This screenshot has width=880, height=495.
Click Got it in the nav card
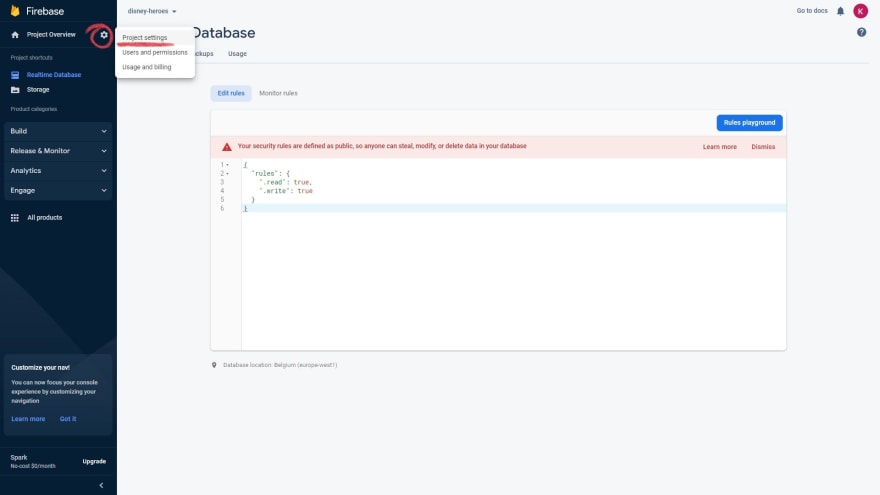[x=68, y=419]
